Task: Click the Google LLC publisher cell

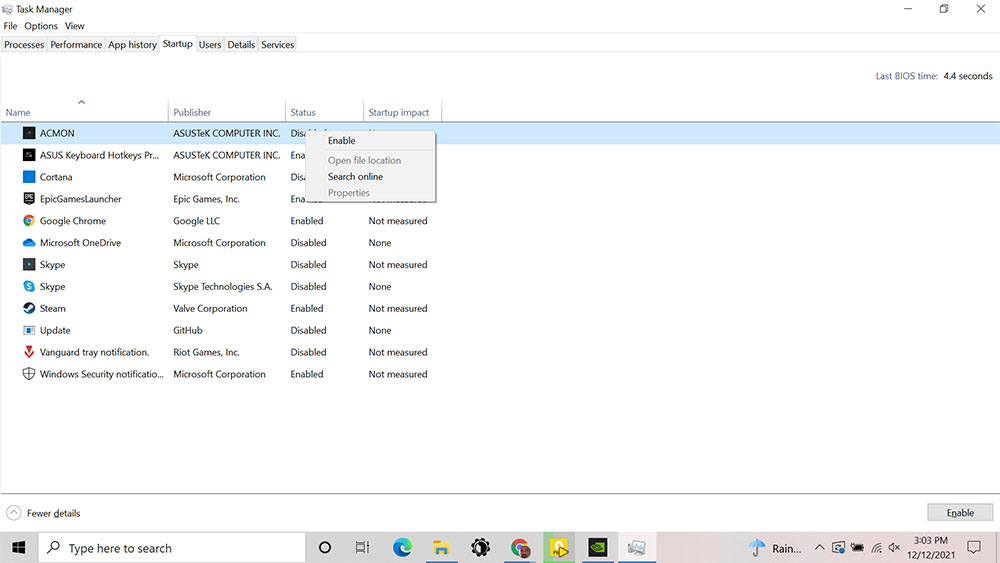Action: click(196, 221)
